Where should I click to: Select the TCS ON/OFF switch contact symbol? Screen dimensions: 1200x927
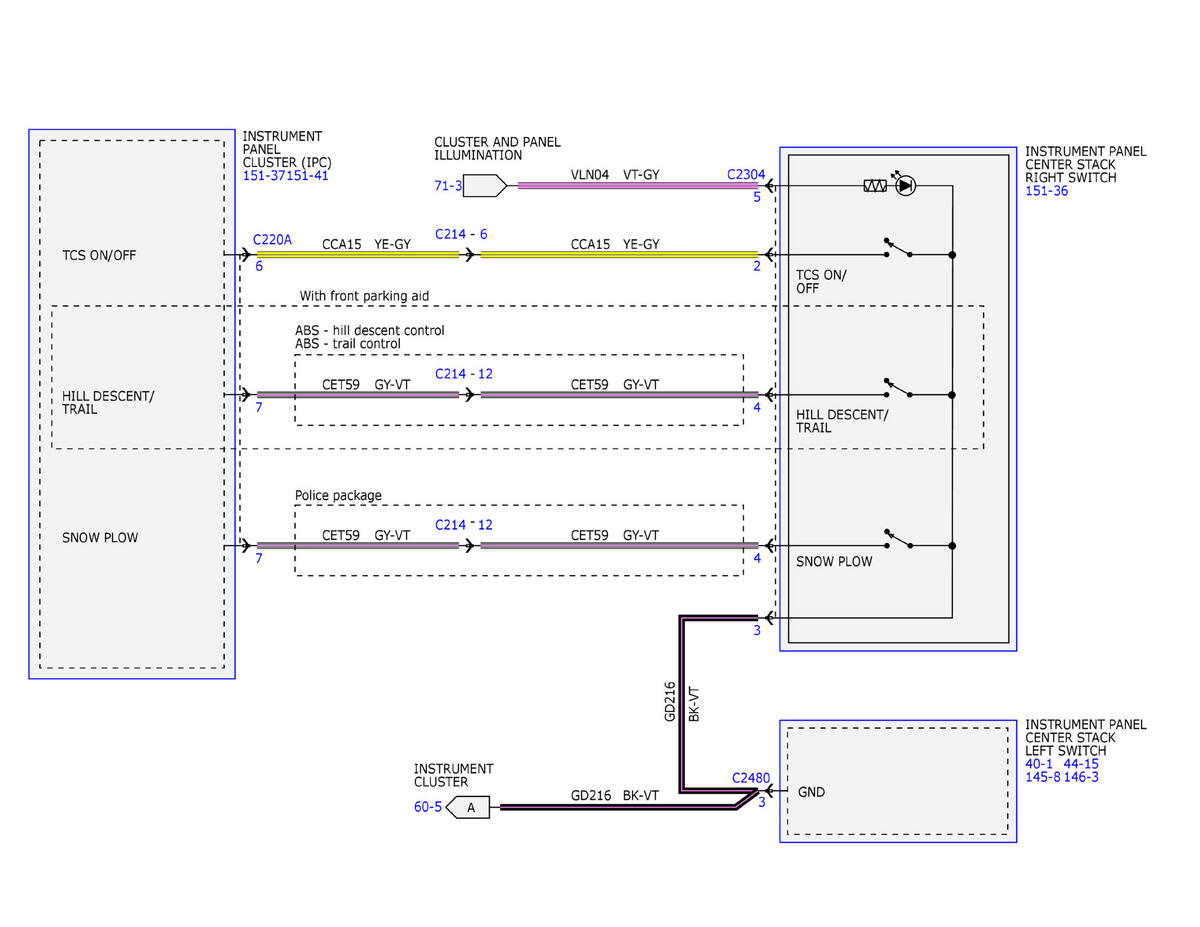coord(897,249)
